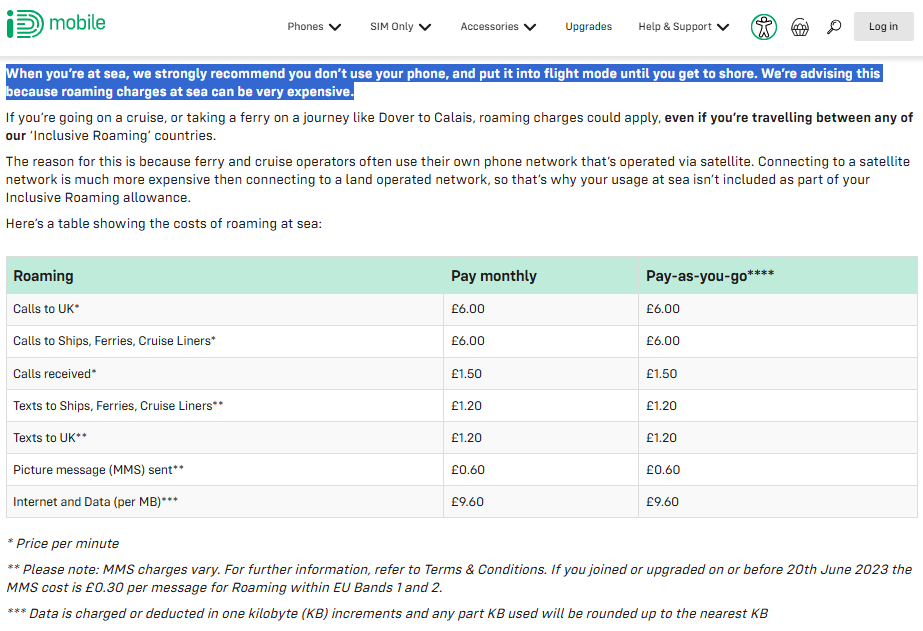Open the accessibility tools icon
The image size is (923, 631).
point(763,27)
